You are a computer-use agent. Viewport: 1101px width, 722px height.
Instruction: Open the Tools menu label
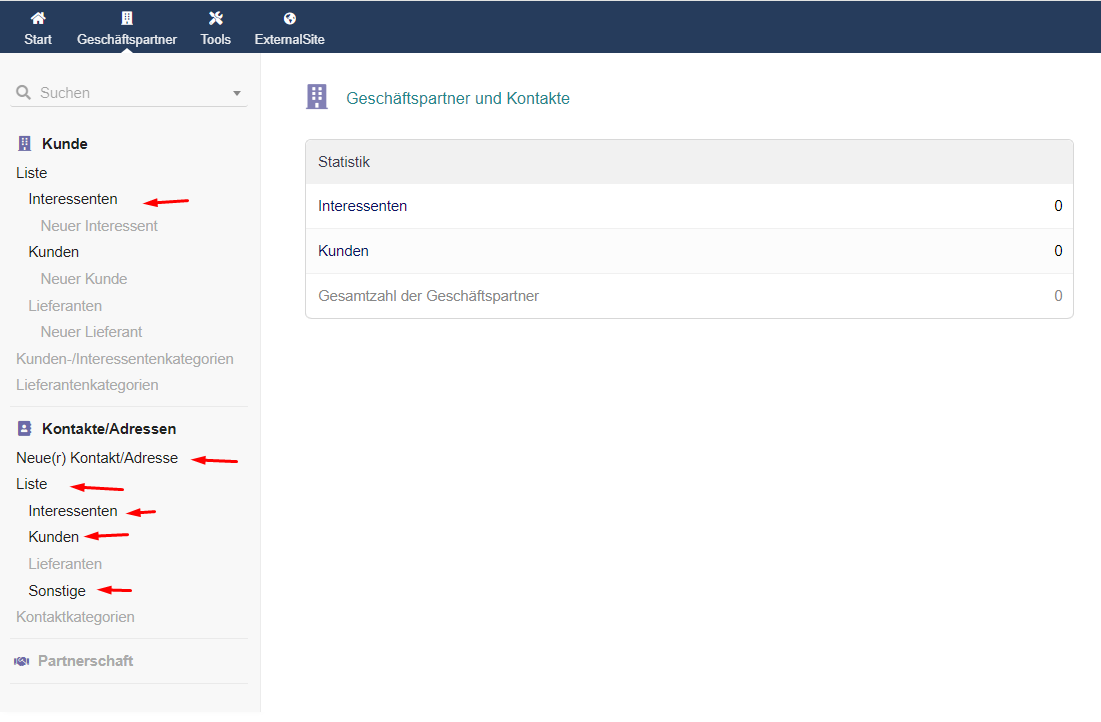(216, 39)
